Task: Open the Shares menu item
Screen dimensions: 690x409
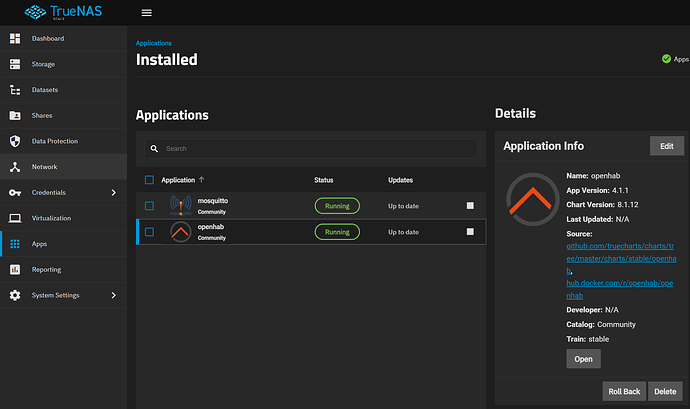Action: (63, 115)
